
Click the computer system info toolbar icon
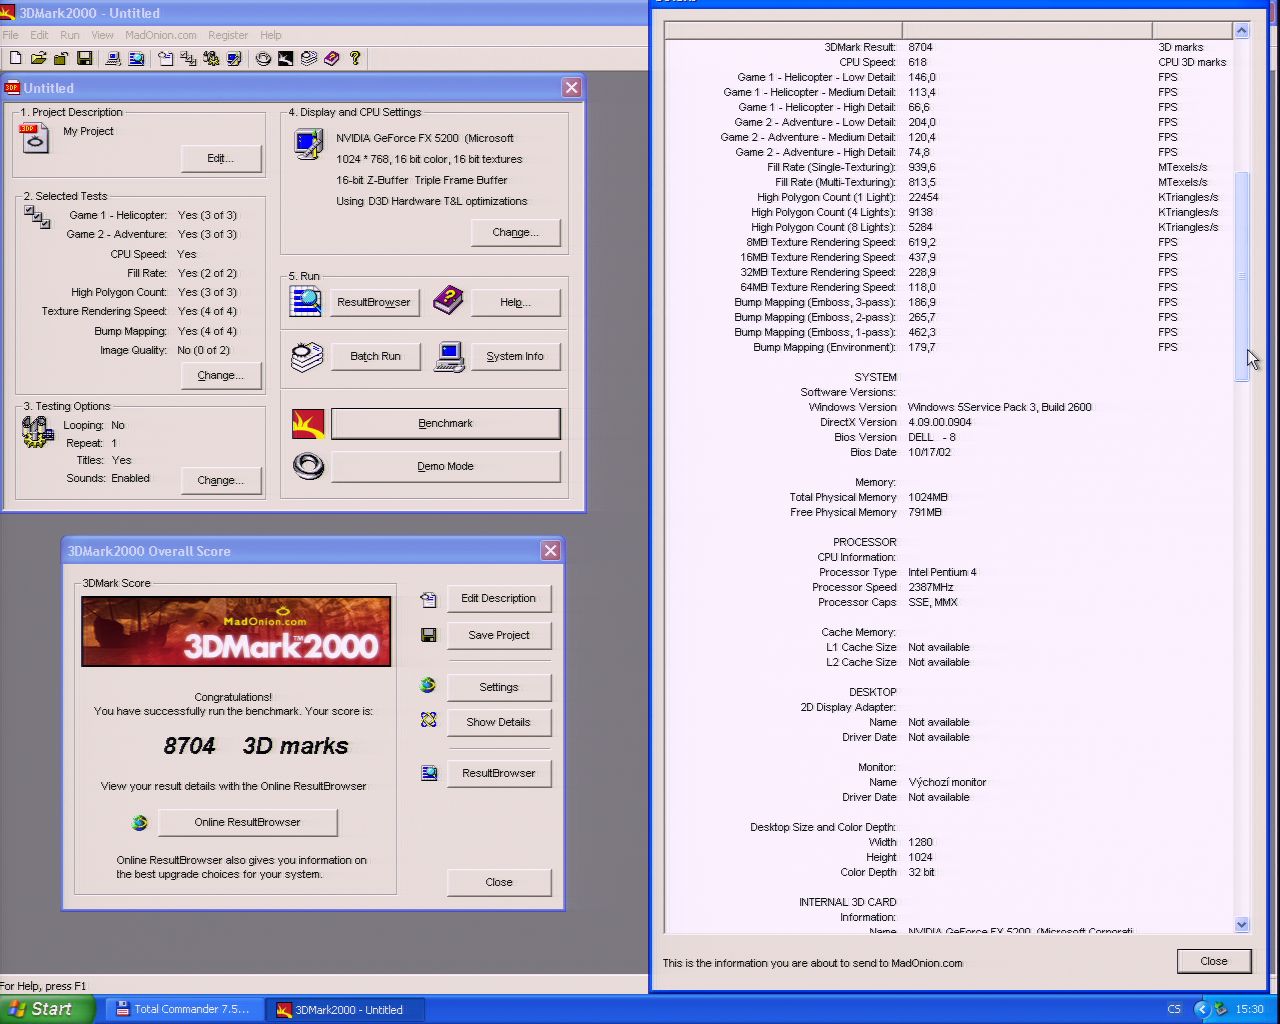click(x=113, y=59)
